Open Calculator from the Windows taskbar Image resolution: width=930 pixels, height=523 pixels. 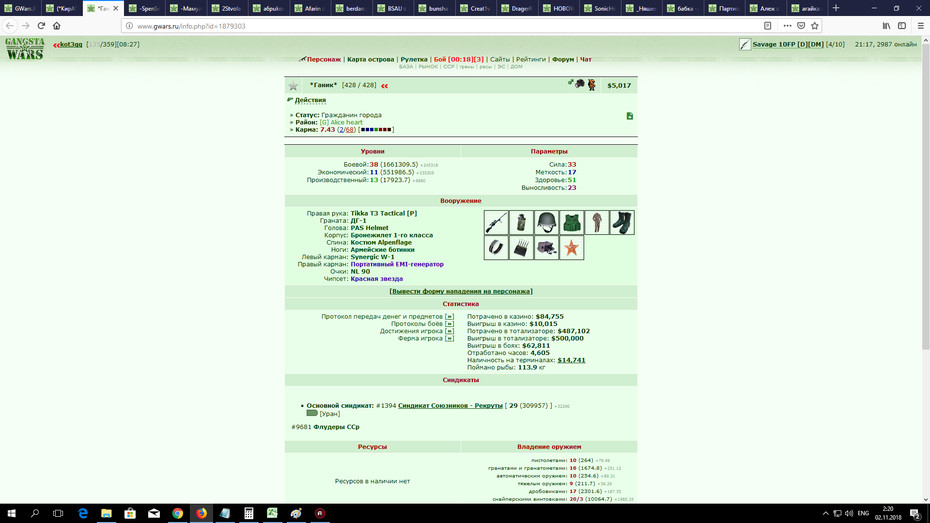point(249,513)
